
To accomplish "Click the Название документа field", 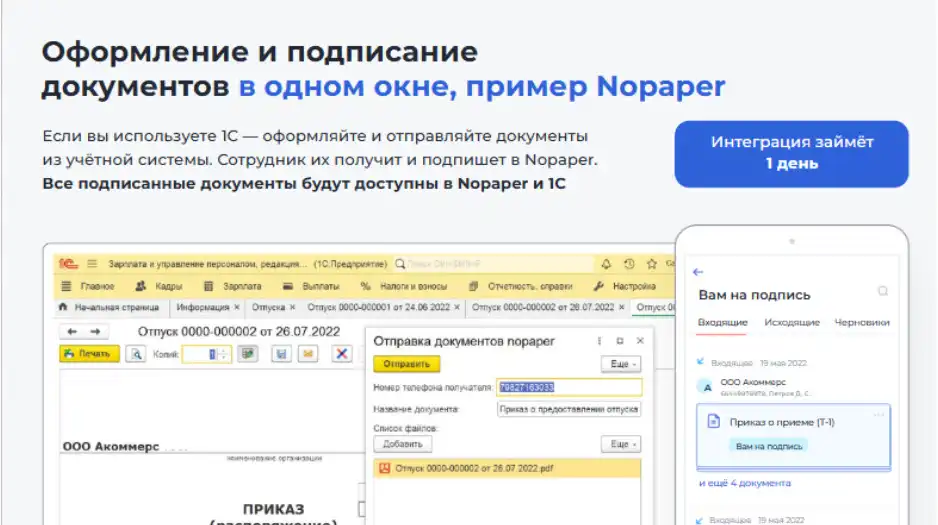I will pos(569,410).
